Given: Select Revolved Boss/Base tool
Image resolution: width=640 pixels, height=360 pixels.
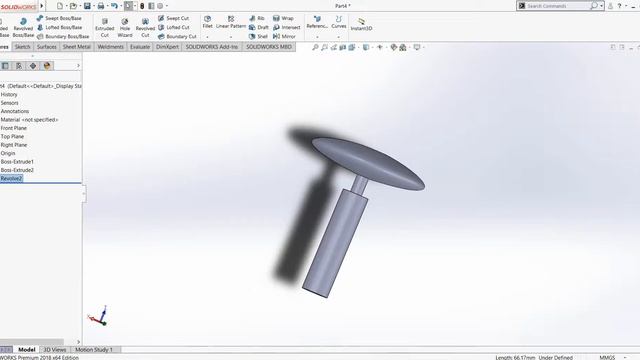Looking at the screenshot, I should [23, 27].
